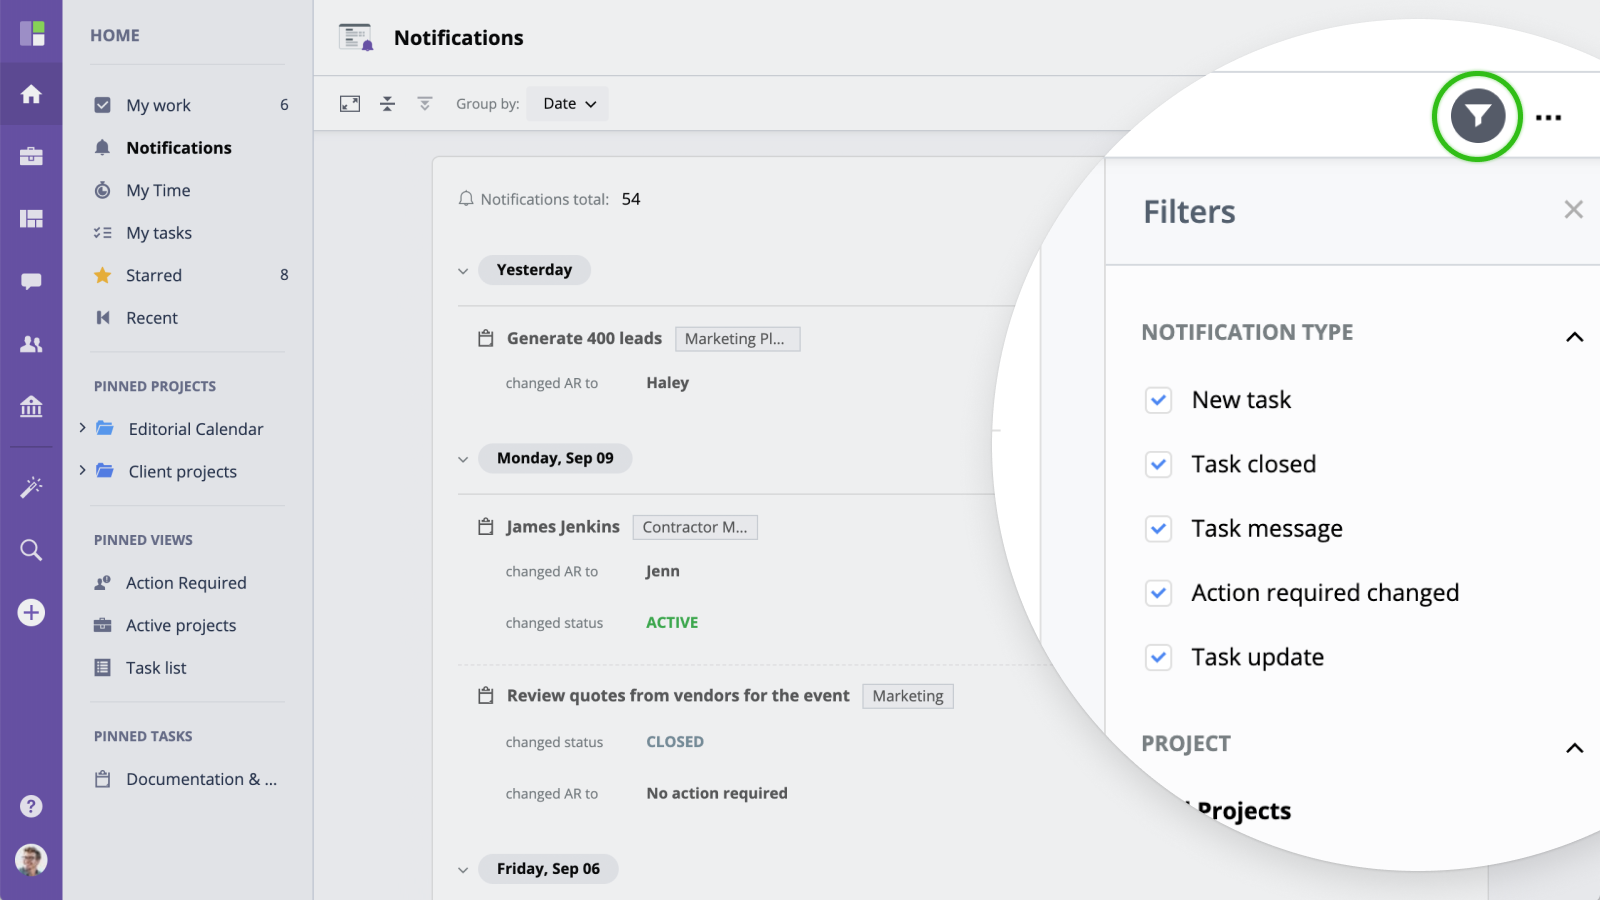
Task: Open the three-dot more options menu
Action: [x=1548, y=117]
